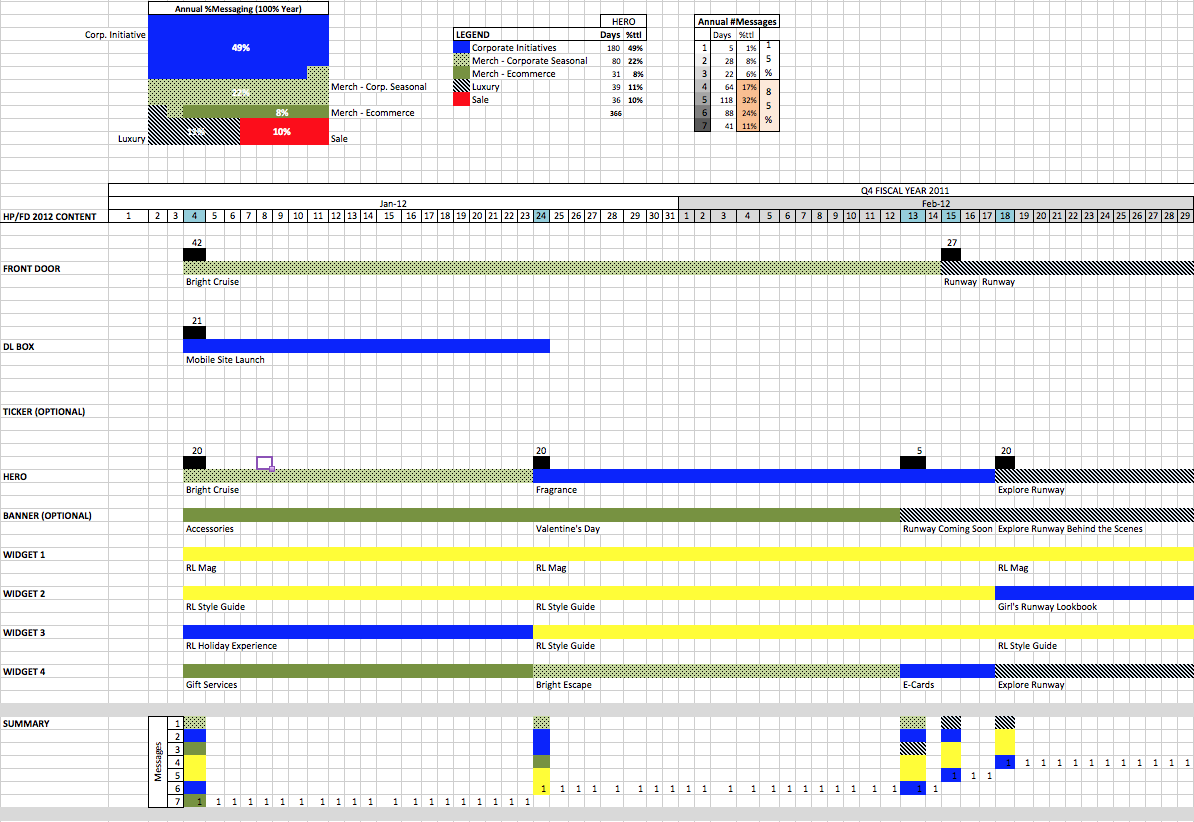Click the 'WIDGET 1' row label

[24, 555]
